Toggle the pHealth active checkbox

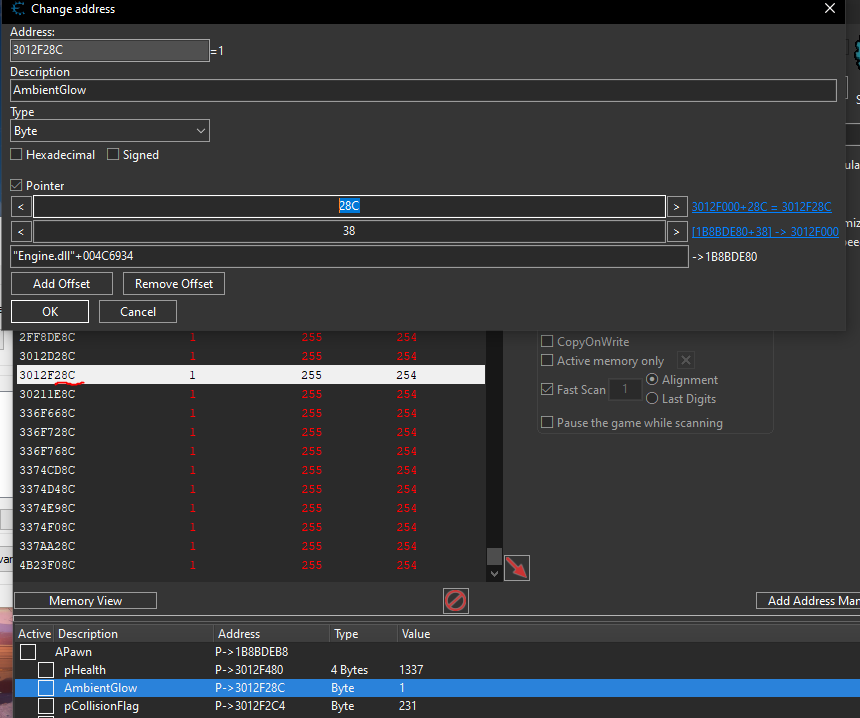click(x=46, y=670)
